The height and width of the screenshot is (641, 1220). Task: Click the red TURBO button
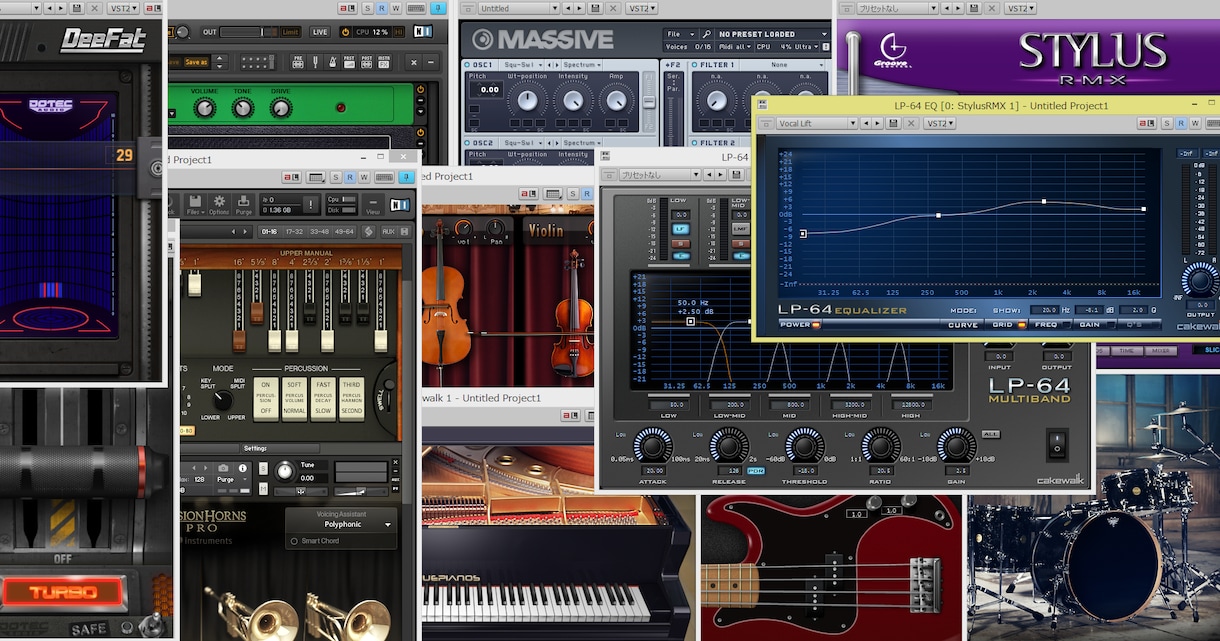tap(62, 592)
